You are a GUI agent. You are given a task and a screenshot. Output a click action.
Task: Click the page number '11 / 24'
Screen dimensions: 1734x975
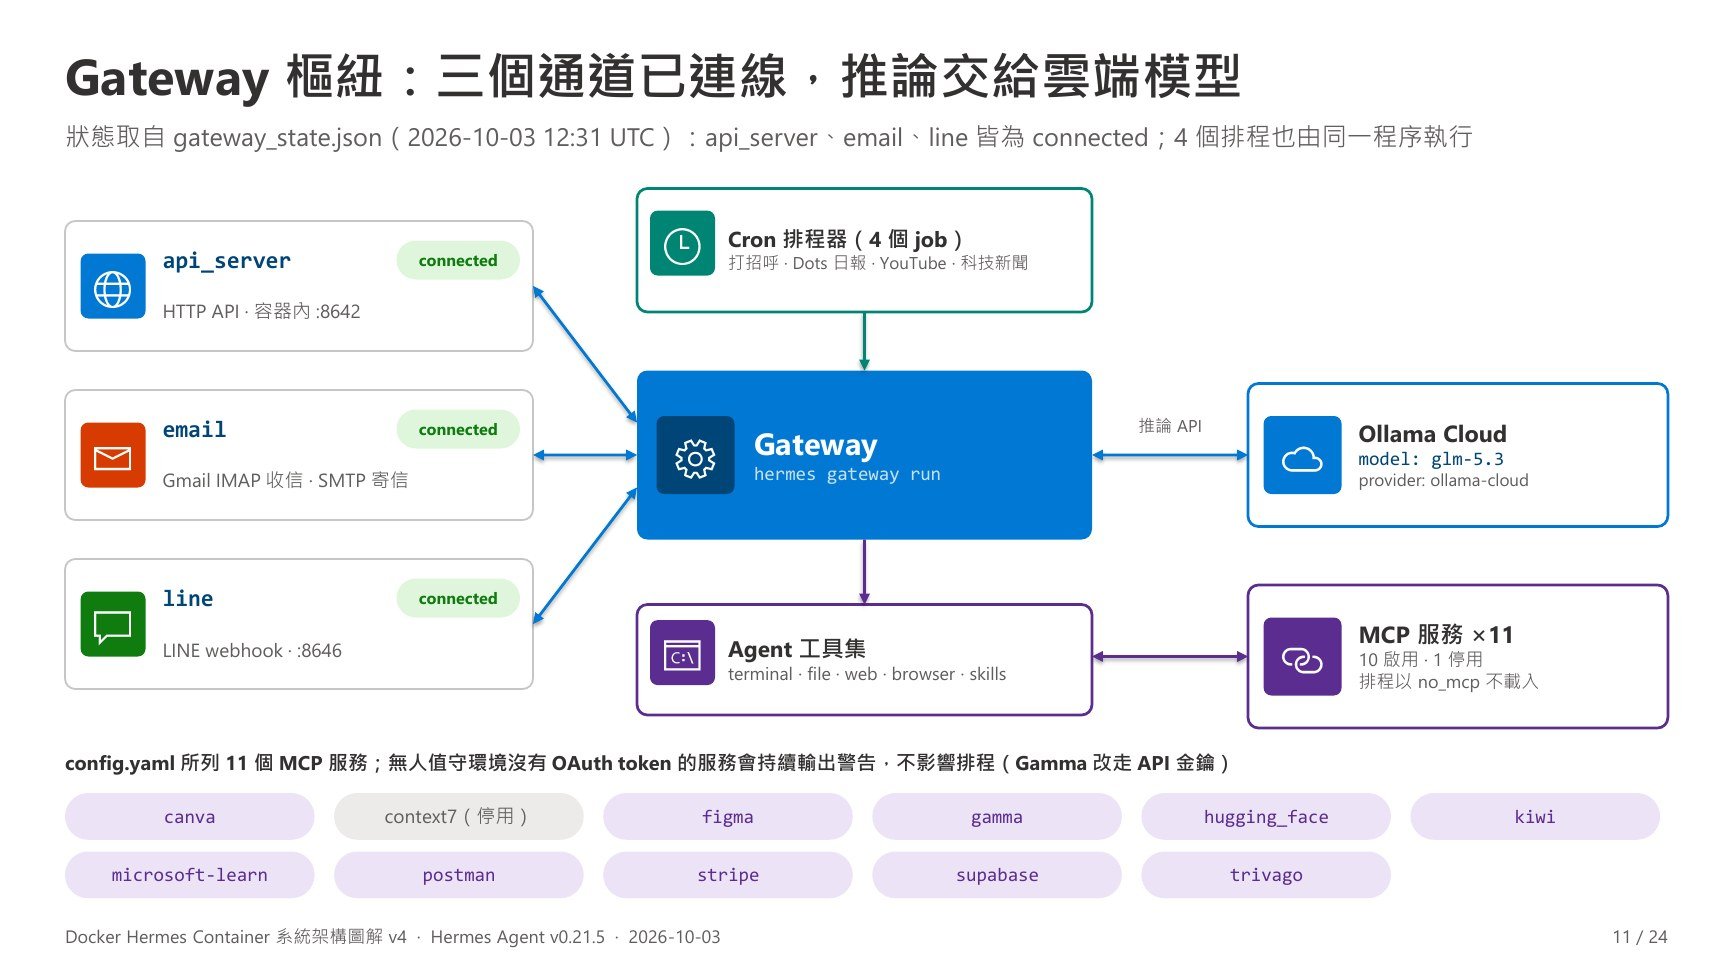(1640, 937)
